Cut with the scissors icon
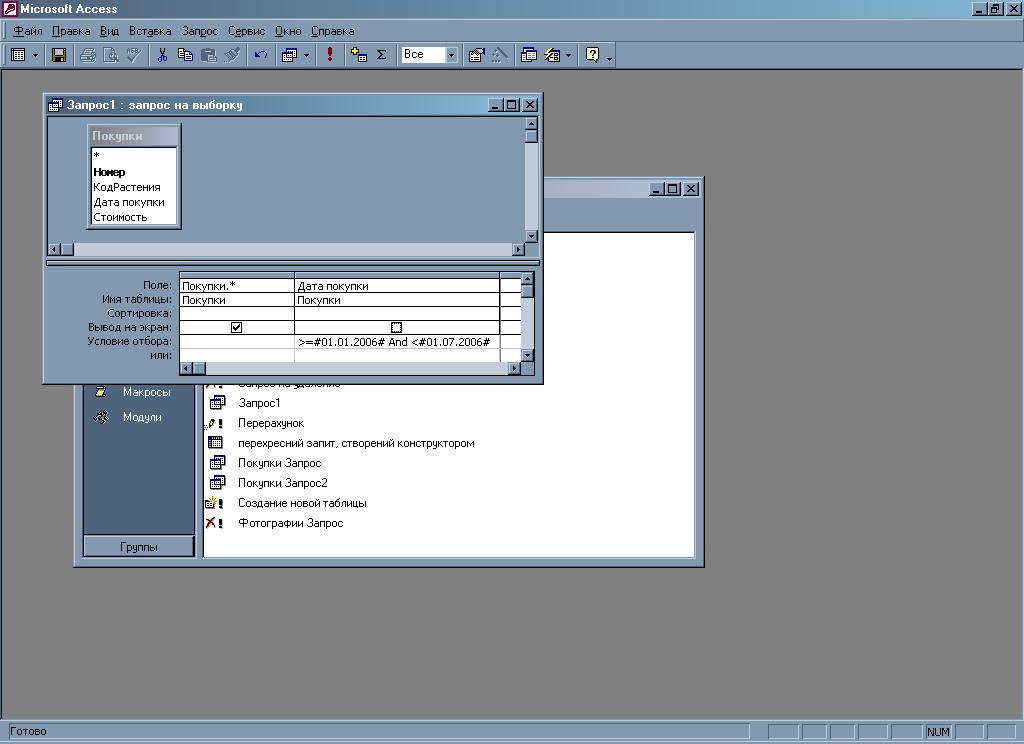This screenshot has width=1024, height=744. (x=162, y=55)
